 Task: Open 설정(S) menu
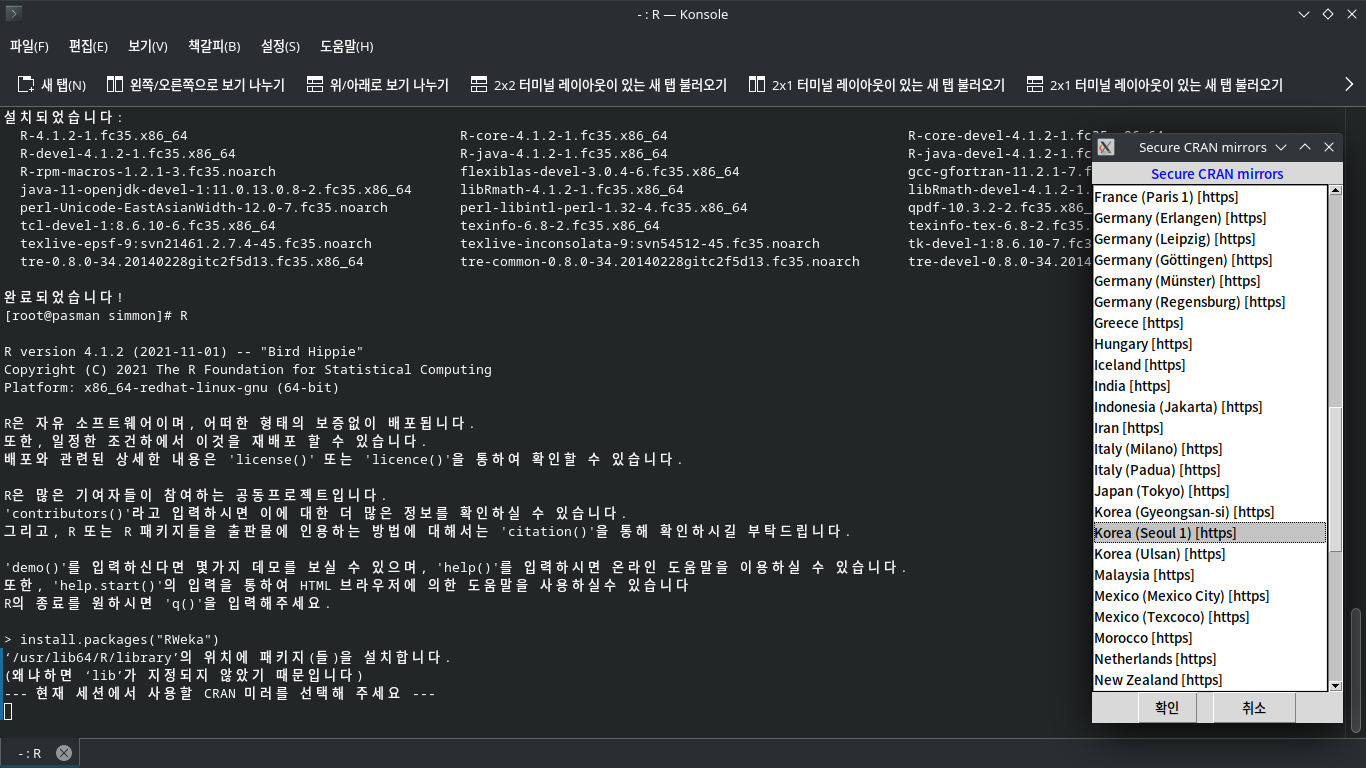280,46
